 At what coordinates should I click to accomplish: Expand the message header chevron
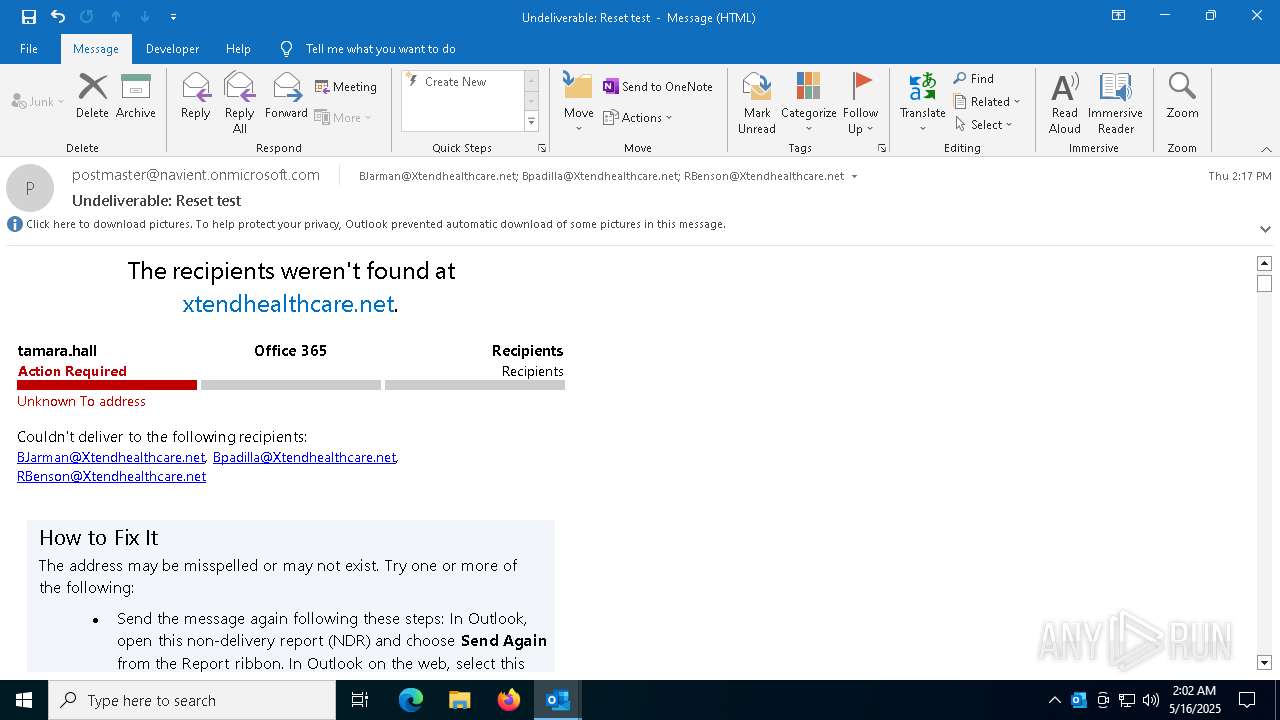1265,229
